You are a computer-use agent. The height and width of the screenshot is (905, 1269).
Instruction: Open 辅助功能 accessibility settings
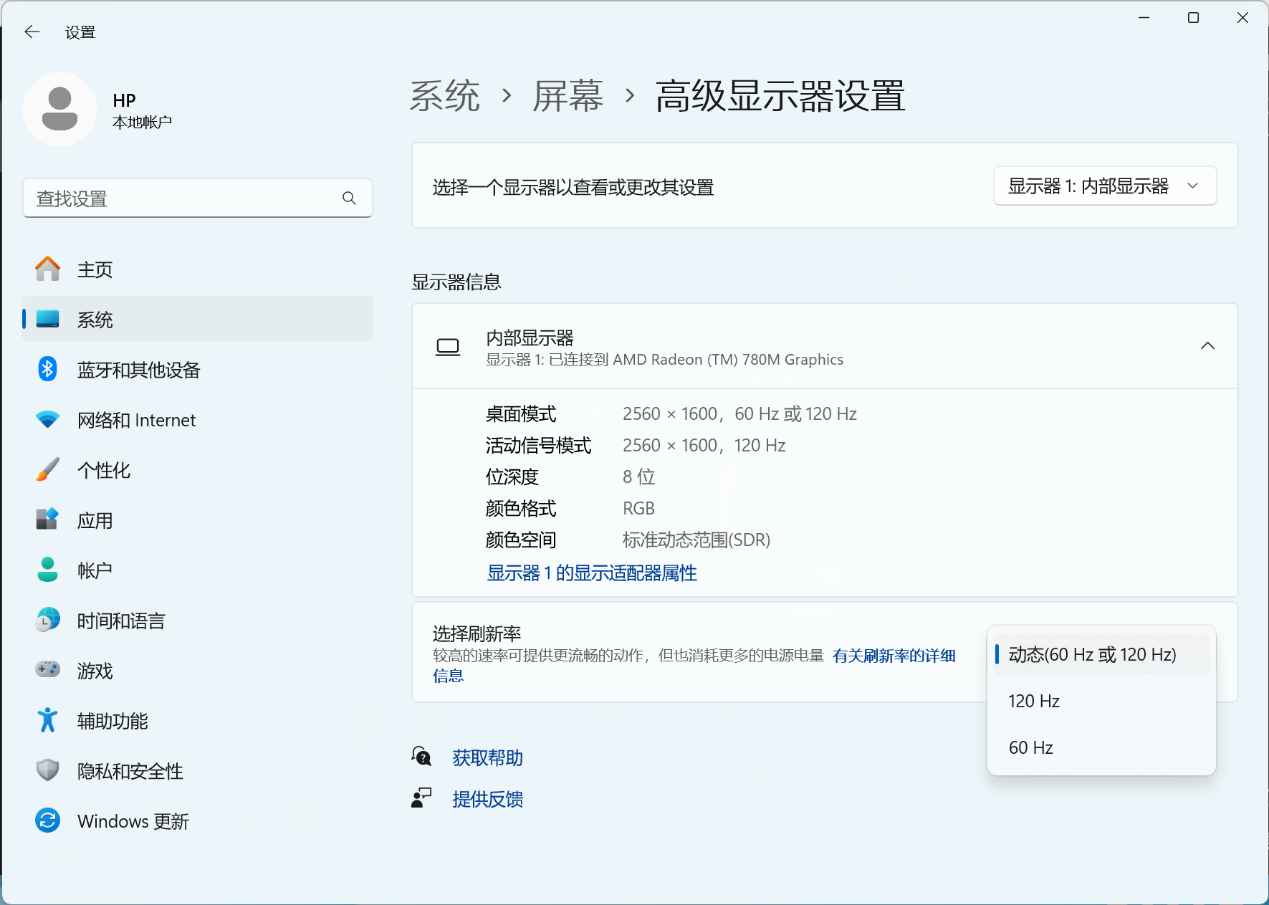pos(112,721)
